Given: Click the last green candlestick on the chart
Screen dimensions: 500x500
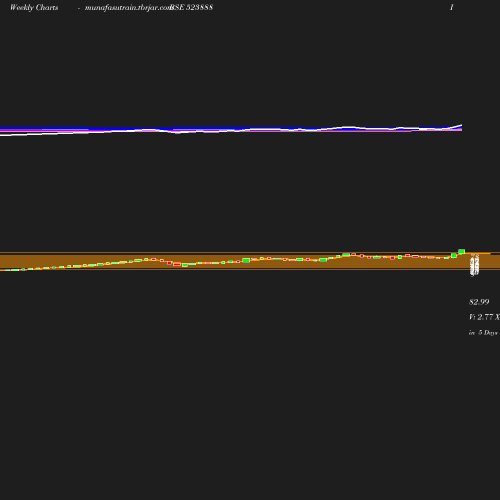Looking at the screenshot, I should [x=462, y=251].
